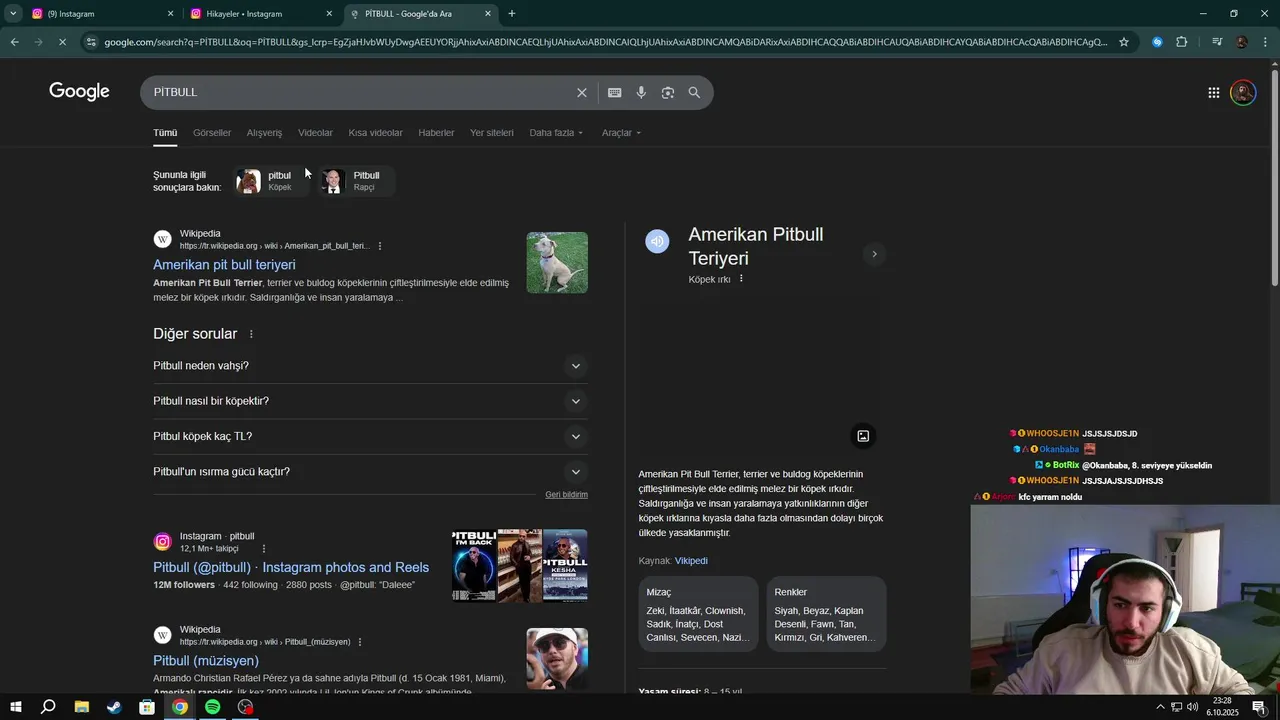Image resolution: width=1280 pixels, height=720 pixels.
Task: Open images icon in knowledge panel
Action: coord(863,436)
